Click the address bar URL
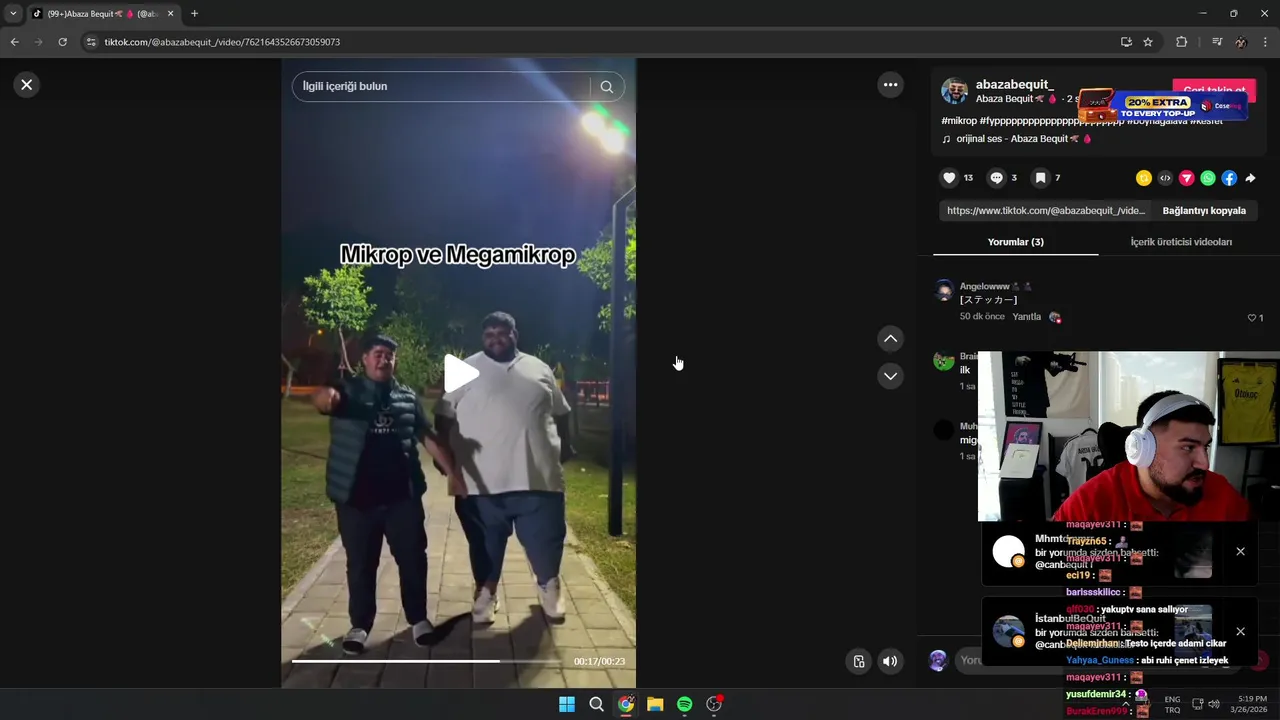Viewport: 1280px width, 720px height. (222, 42)
